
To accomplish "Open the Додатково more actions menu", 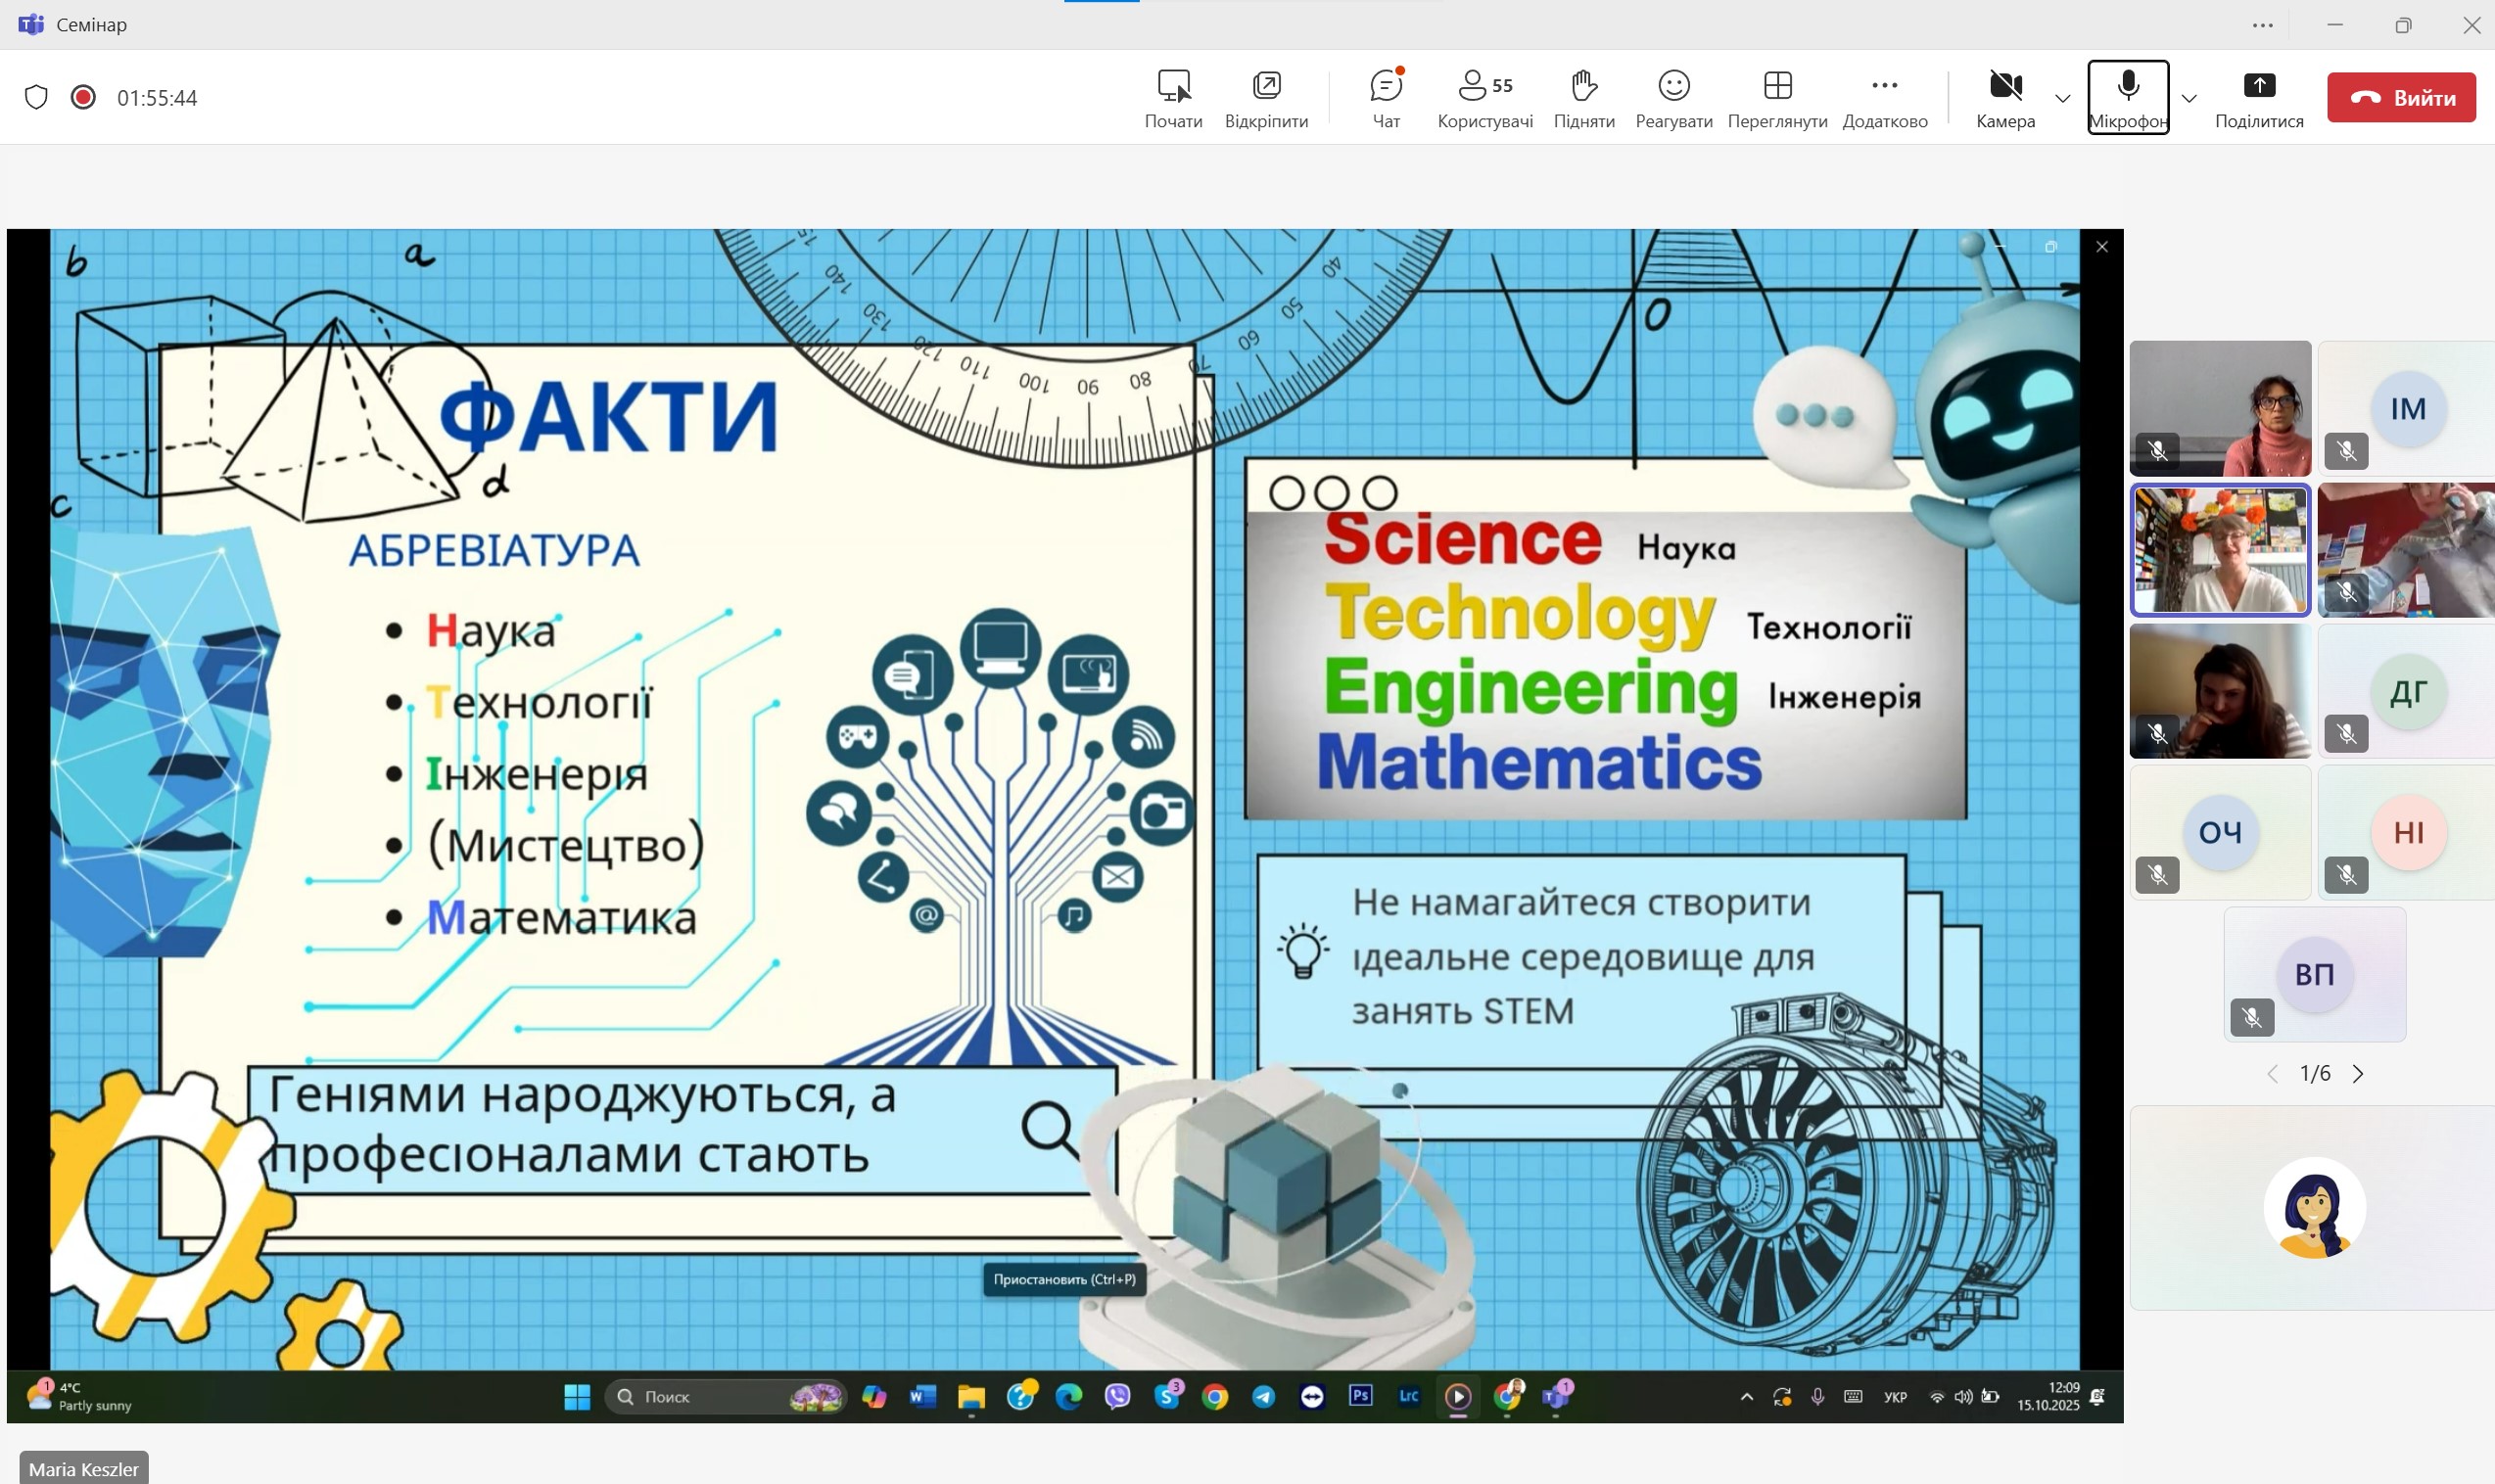I will coord(1884,97).
